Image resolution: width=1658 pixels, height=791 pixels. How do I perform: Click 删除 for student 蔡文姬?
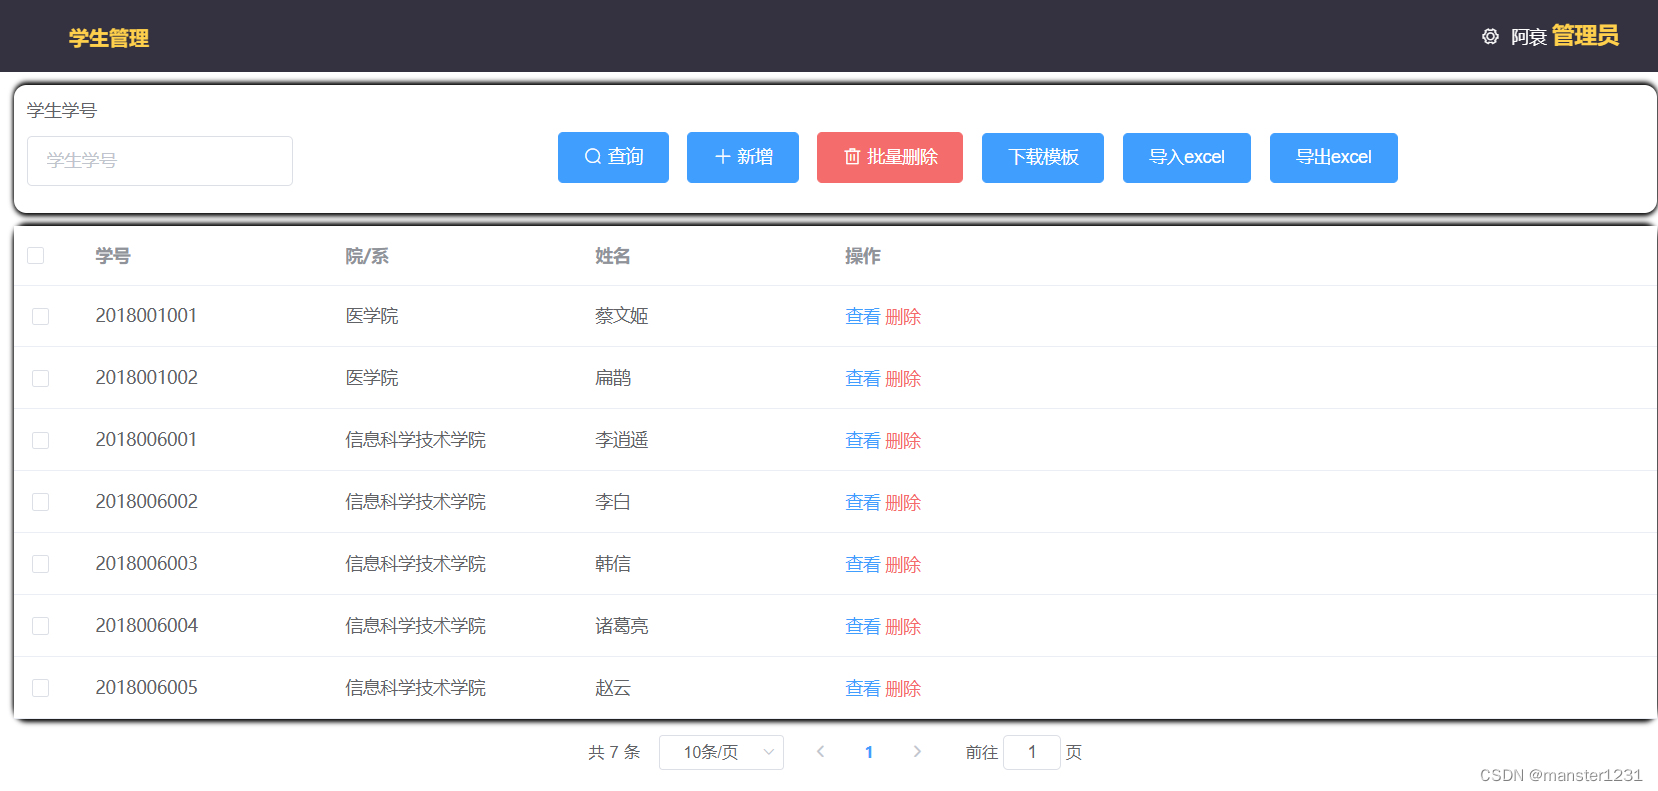click(x=903, y=317)
